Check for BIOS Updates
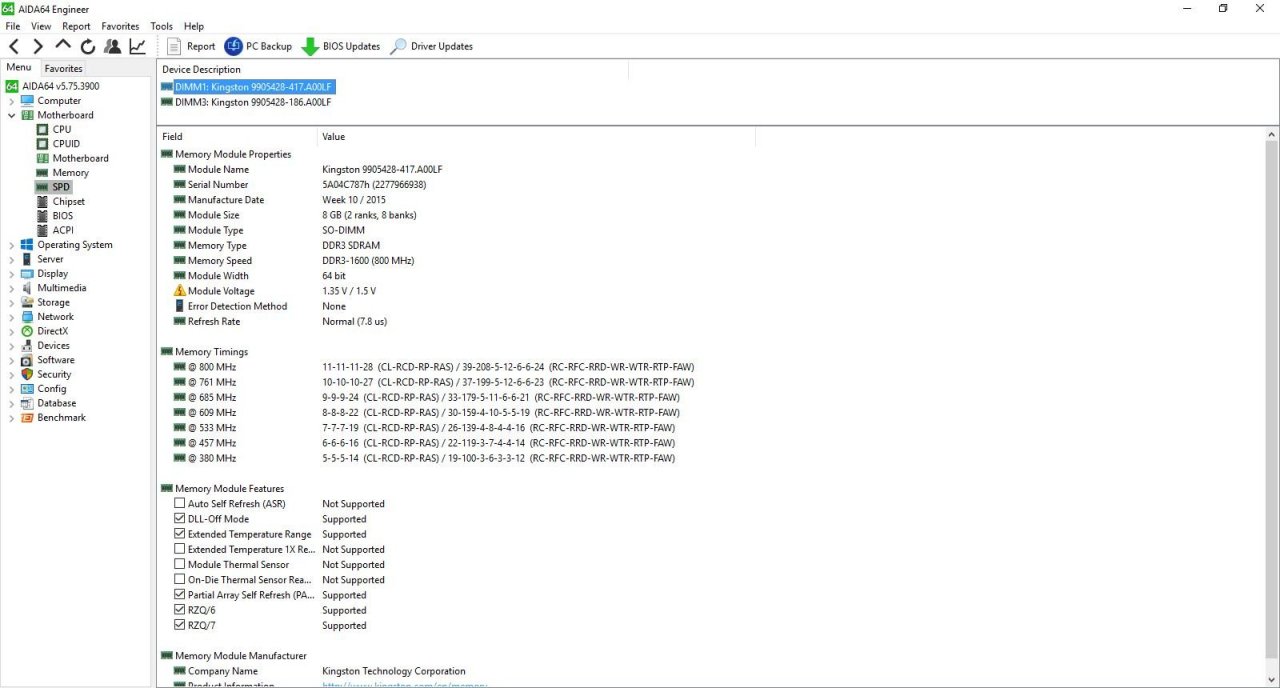The height and width of the screenshot is (688, 1280). point(341,46)
